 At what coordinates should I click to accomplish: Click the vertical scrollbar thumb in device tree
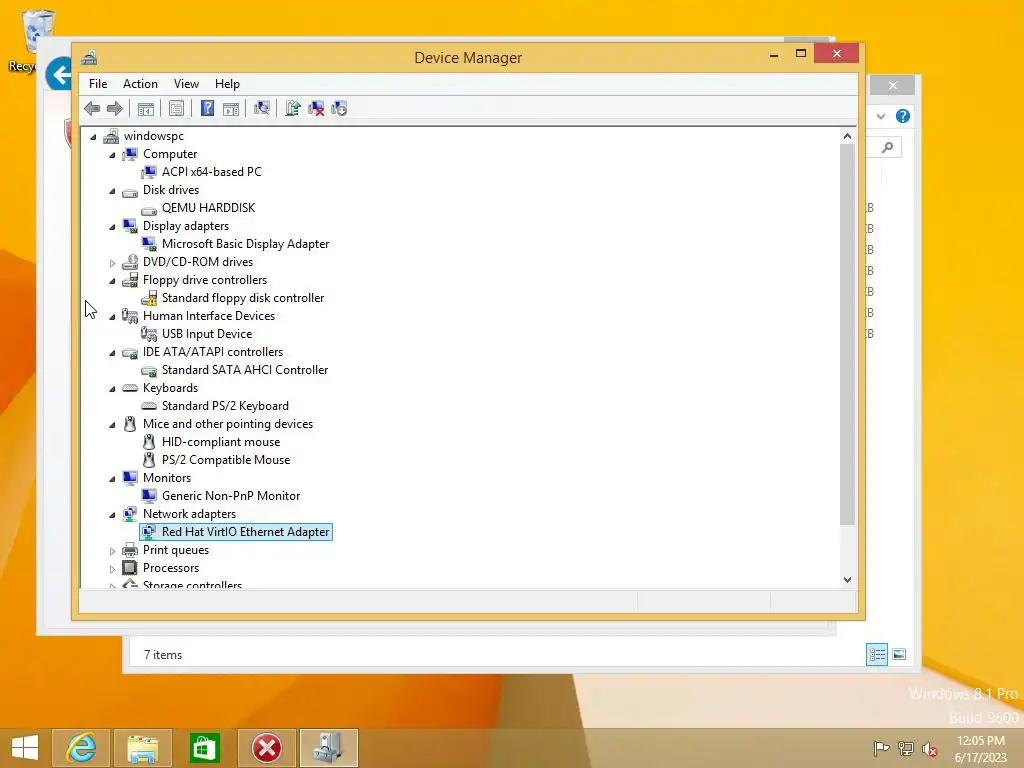click(x=847, y=334)
